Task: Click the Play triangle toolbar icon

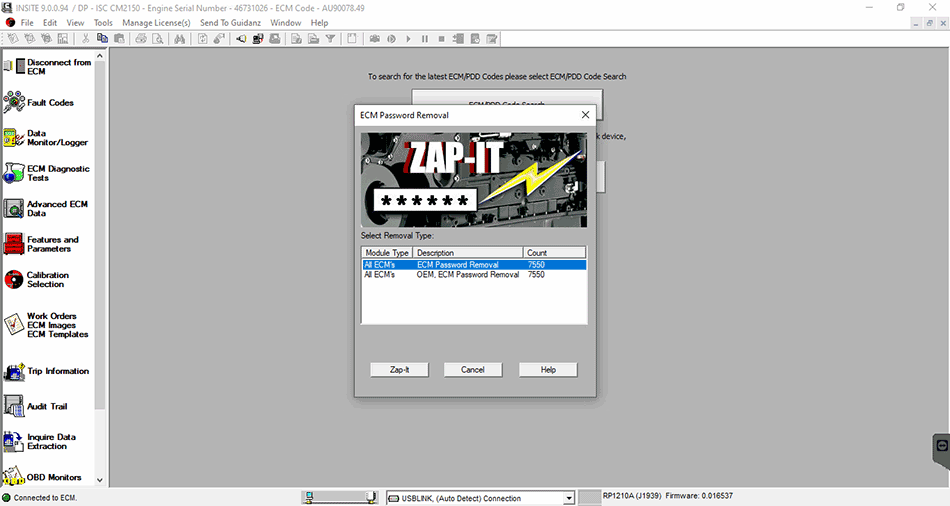Action: pos(408,39)
